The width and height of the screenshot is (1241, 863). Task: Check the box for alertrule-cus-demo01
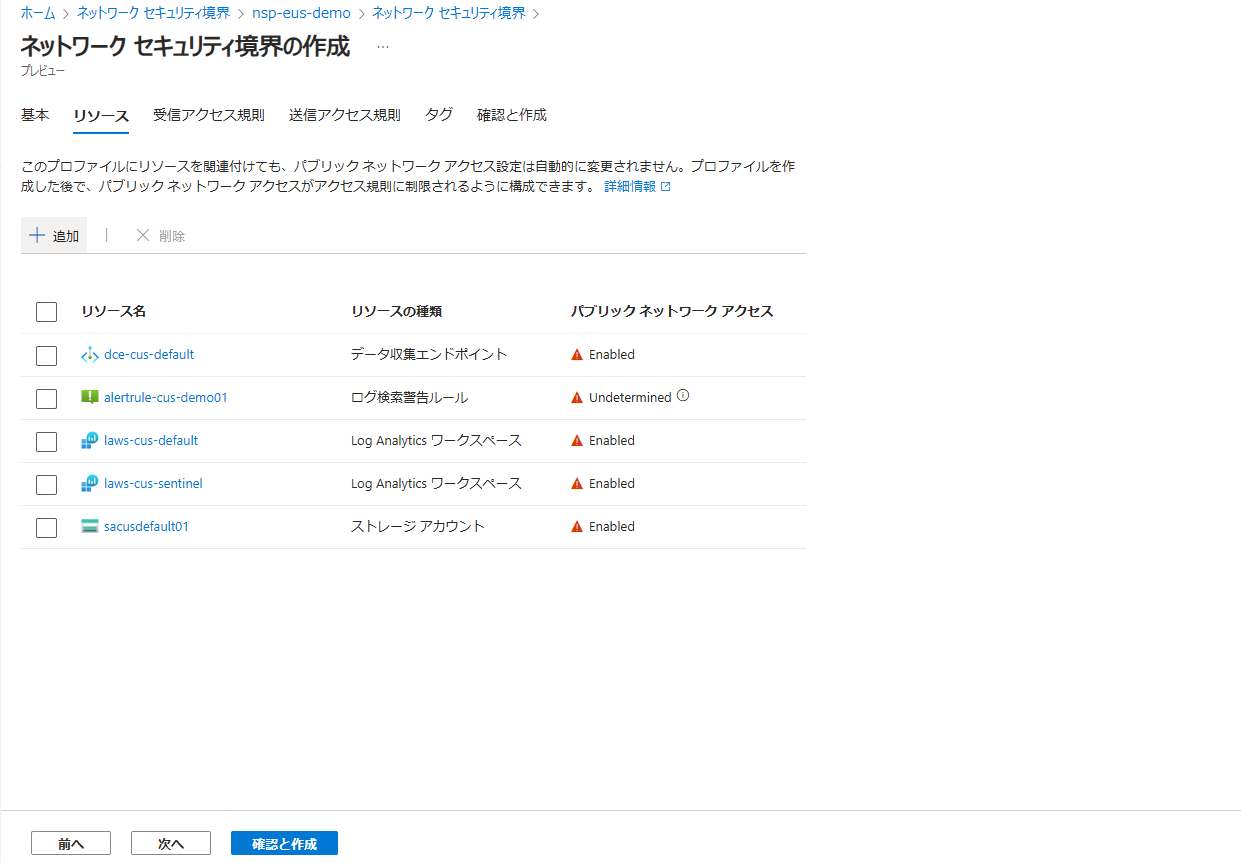[46, 398]
